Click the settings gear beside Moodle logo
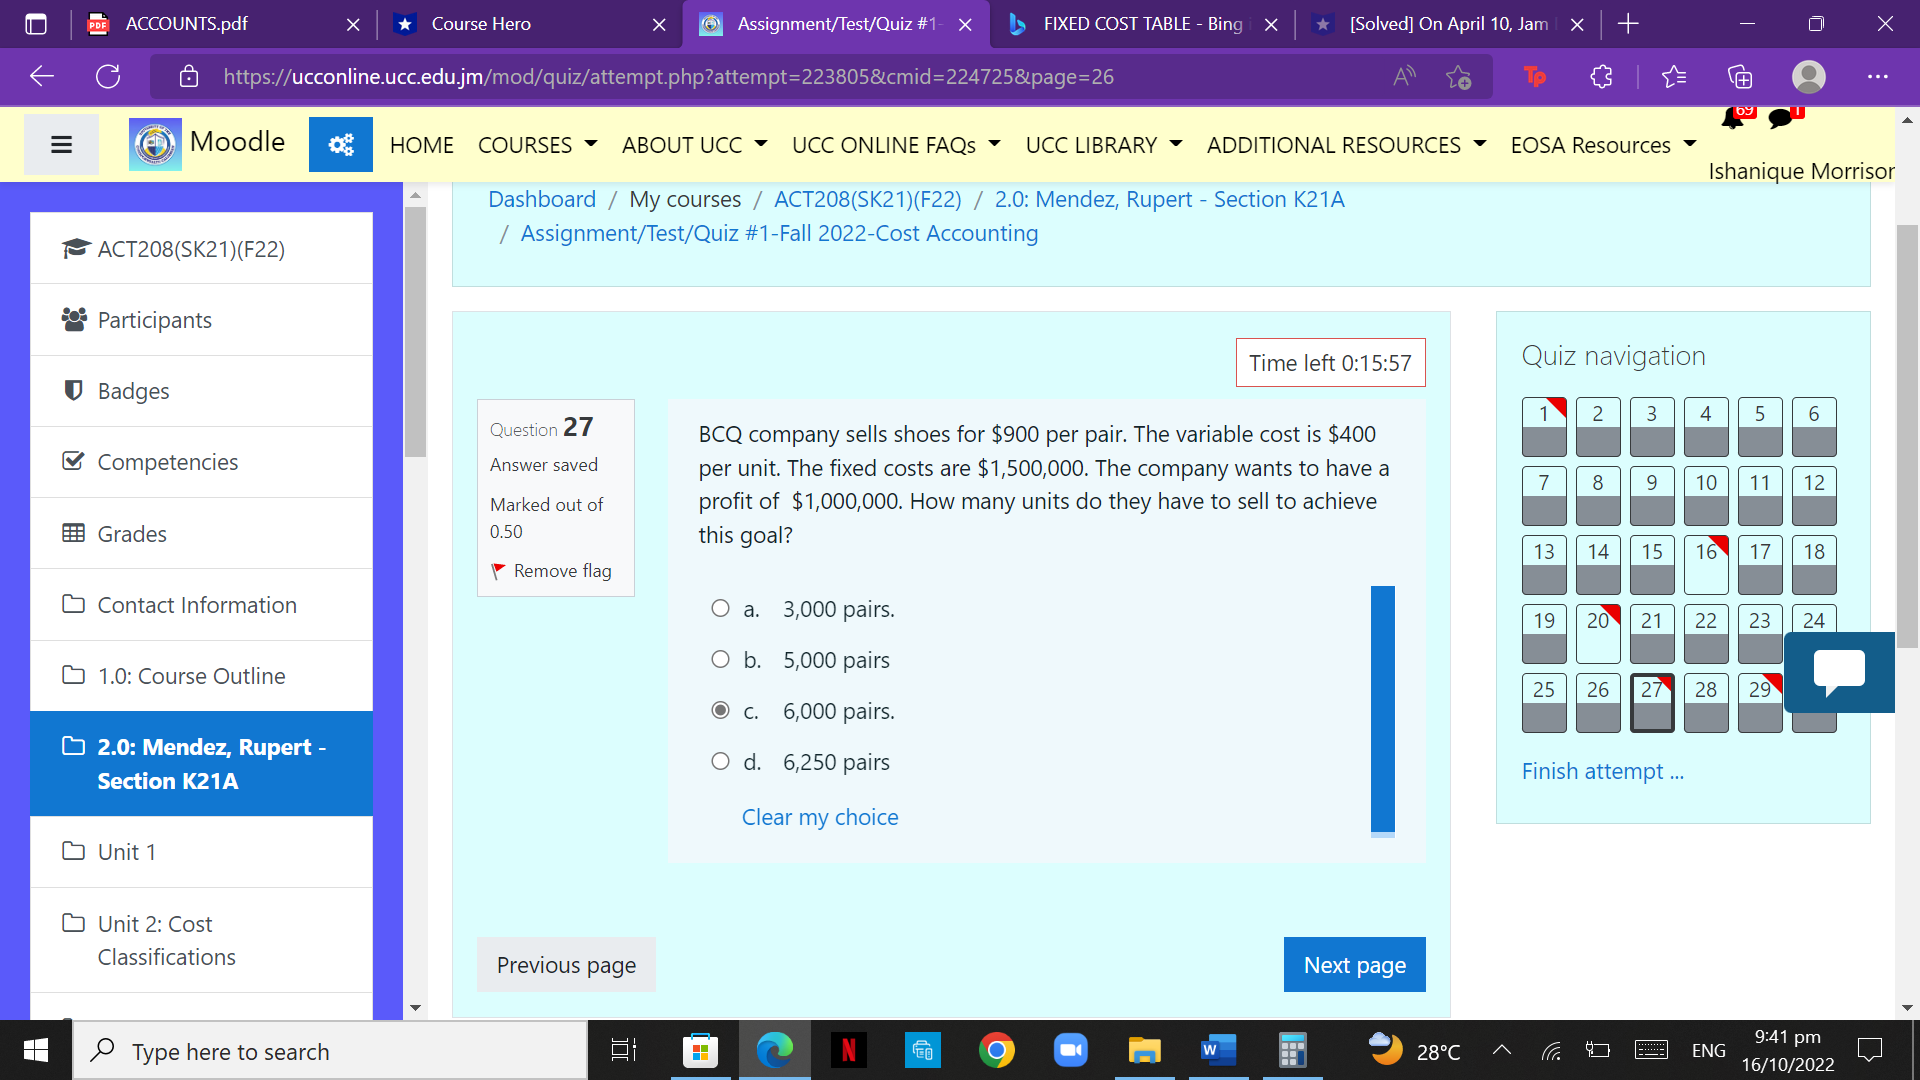This screenshot has width=1920, height=1080. point(340,144)
